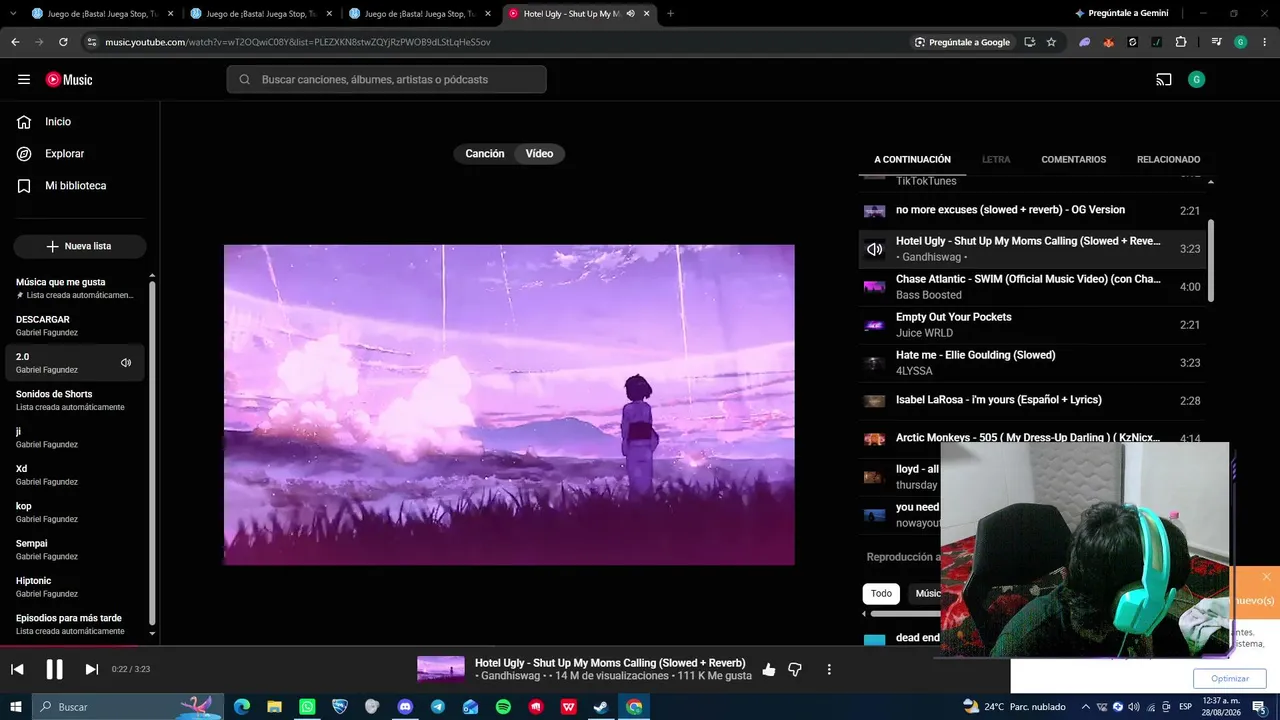1280x720 pixels.
Task: Open the YouTube Music account avatar menu
Action: click(x=1196, y=80)
